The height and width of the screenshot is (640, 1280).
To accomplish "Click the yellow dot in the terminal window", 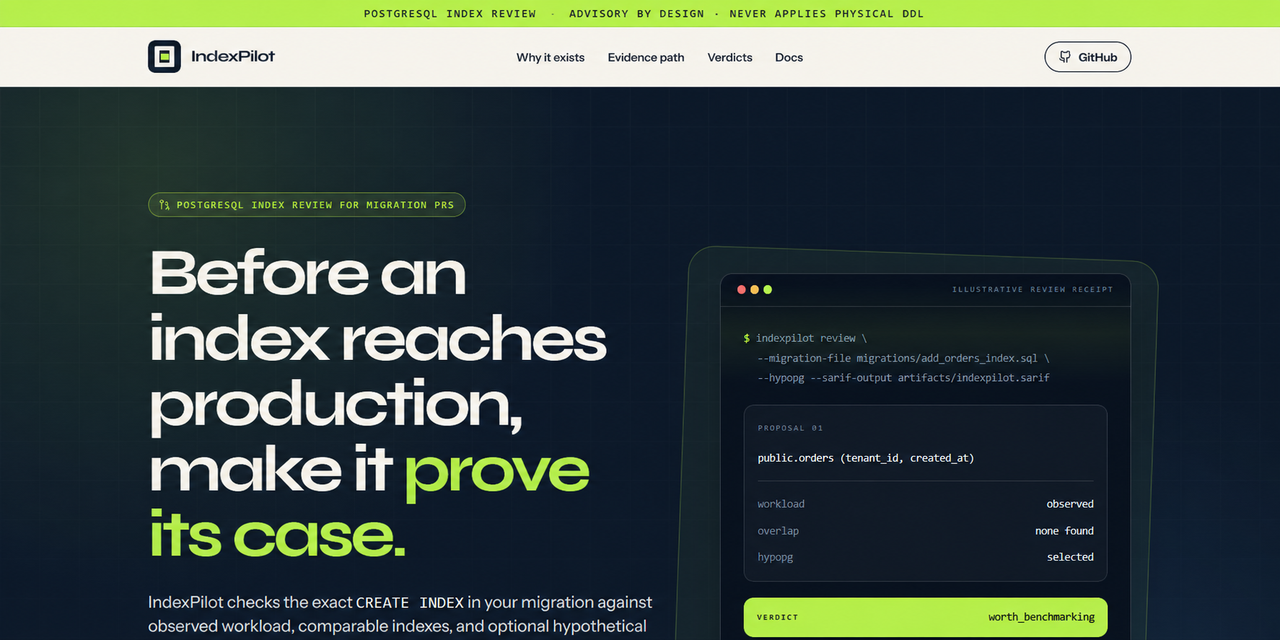I will point(755,290).
